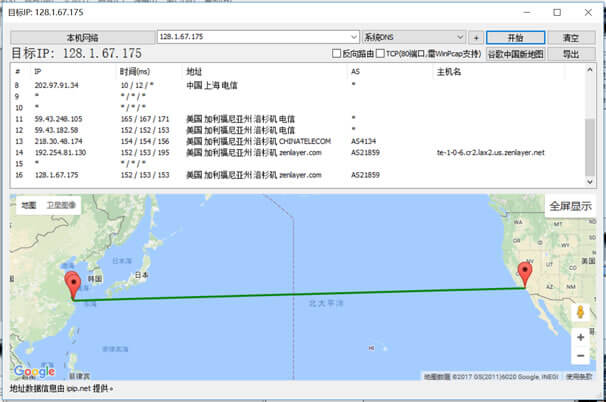Click the Google logo on map
606x402 pixels.
tap(34, 371)
